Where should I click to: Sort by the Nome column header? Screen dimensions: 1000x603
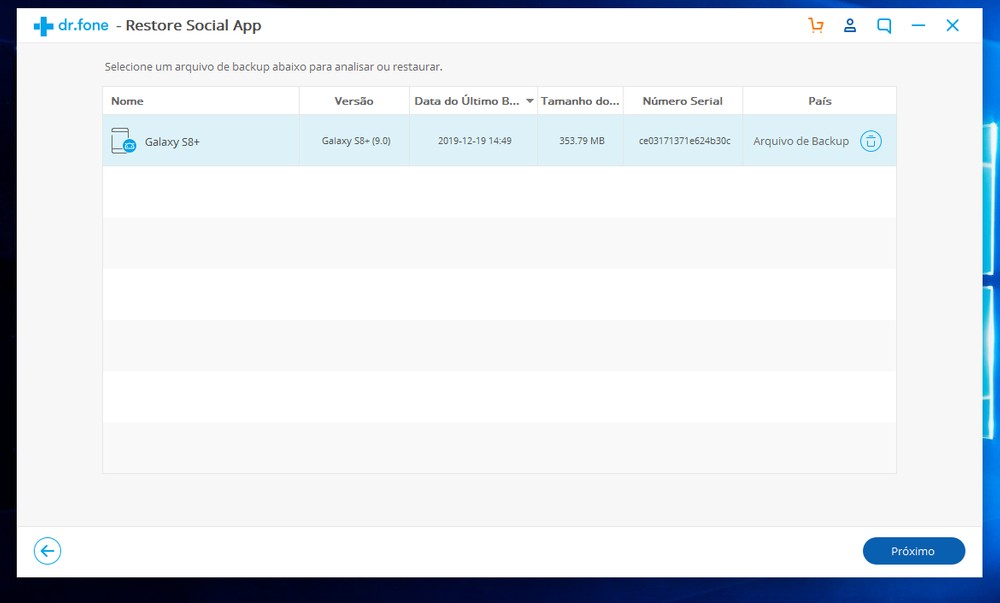point(127,101)
